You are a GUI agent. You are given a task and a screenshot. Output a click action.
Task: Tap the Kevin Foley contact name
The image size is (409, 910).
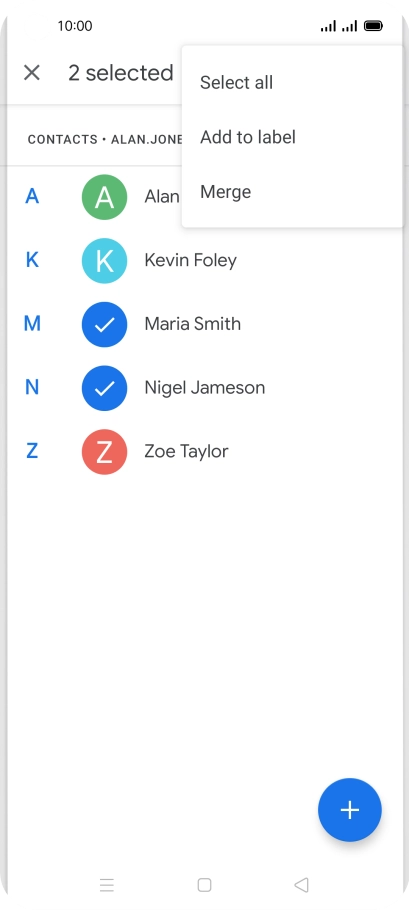[x=190, y=261]
